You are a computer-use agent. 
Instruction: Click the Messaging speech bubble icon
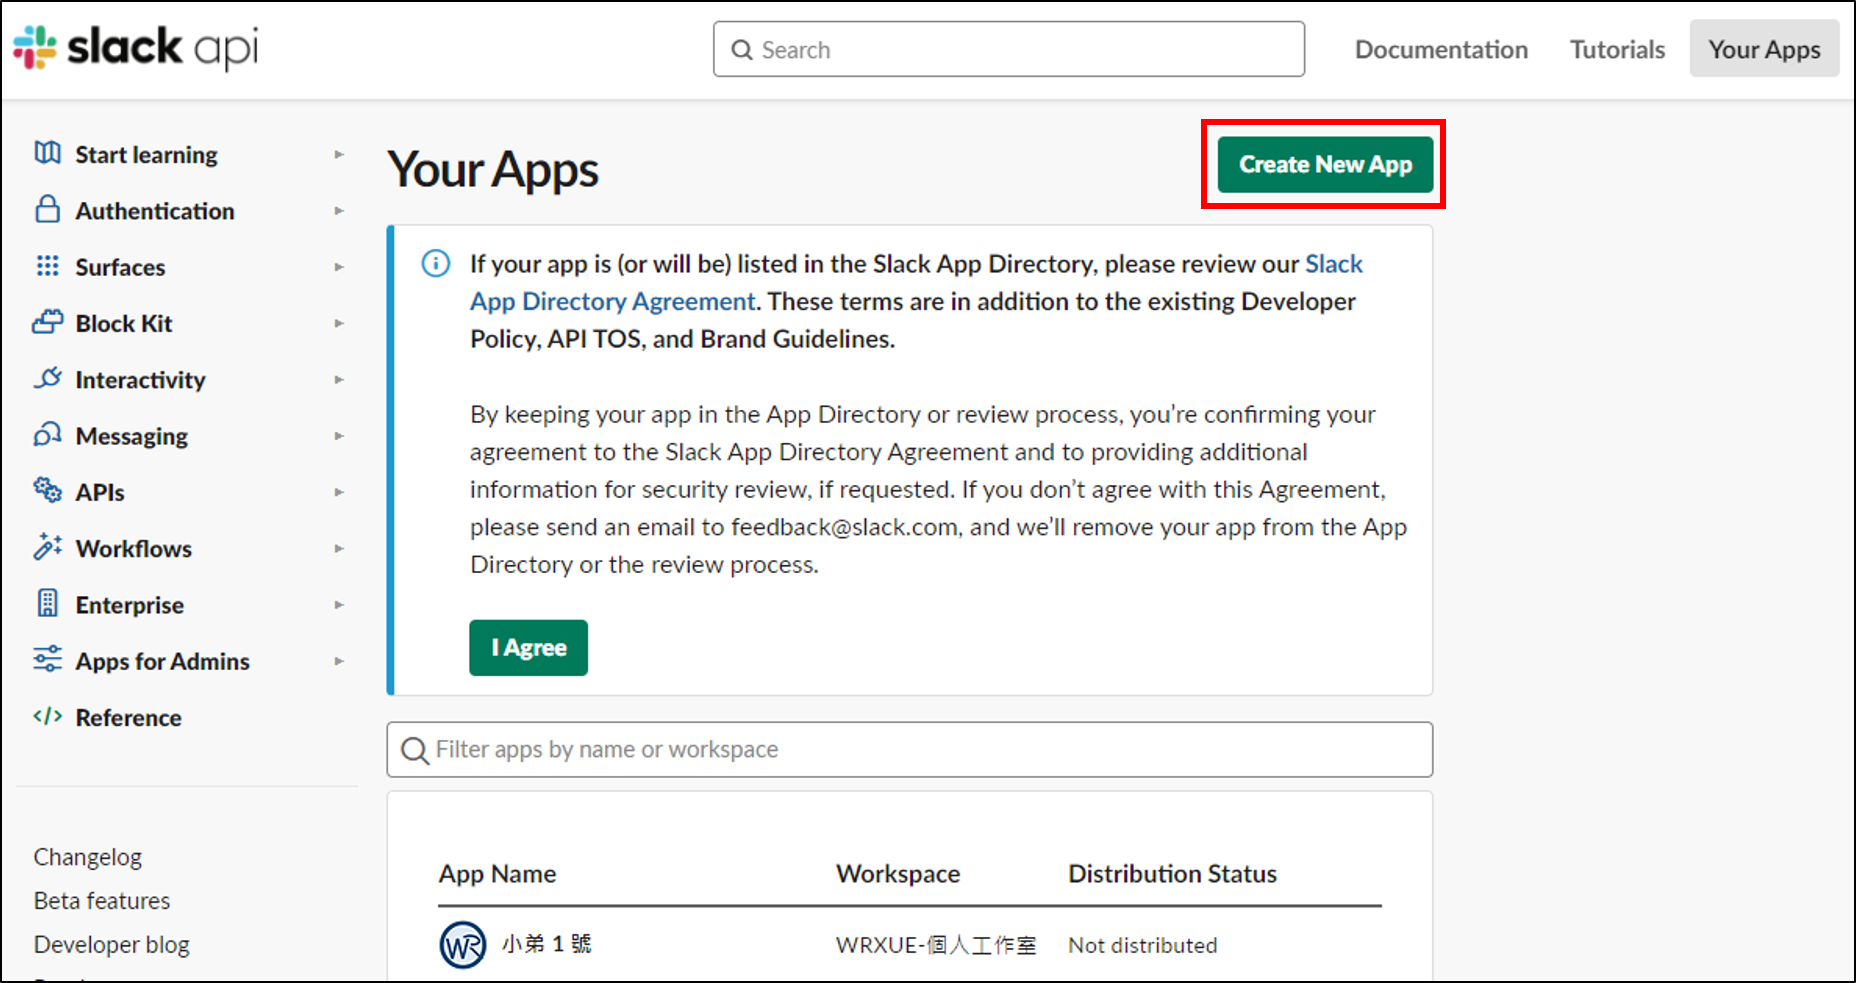[47, 435]
